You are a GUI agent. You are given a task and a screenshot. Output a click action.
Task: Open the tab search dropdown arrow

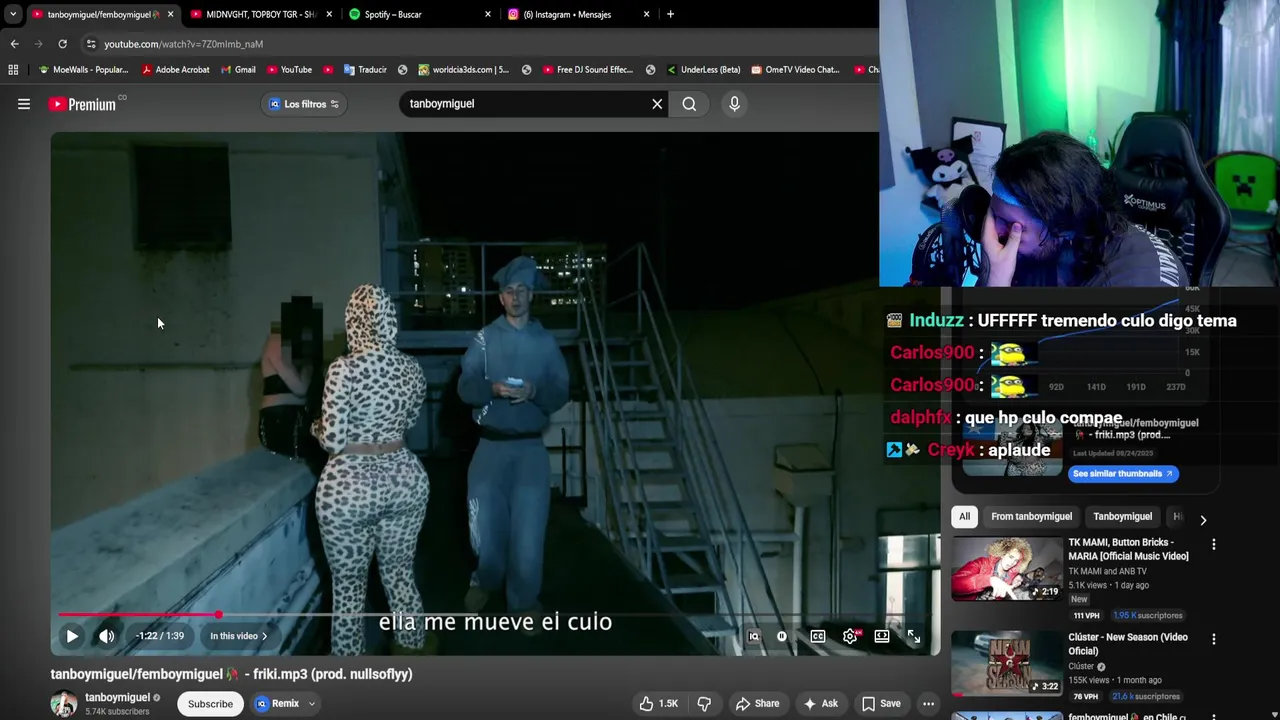(x=13, y=14)
